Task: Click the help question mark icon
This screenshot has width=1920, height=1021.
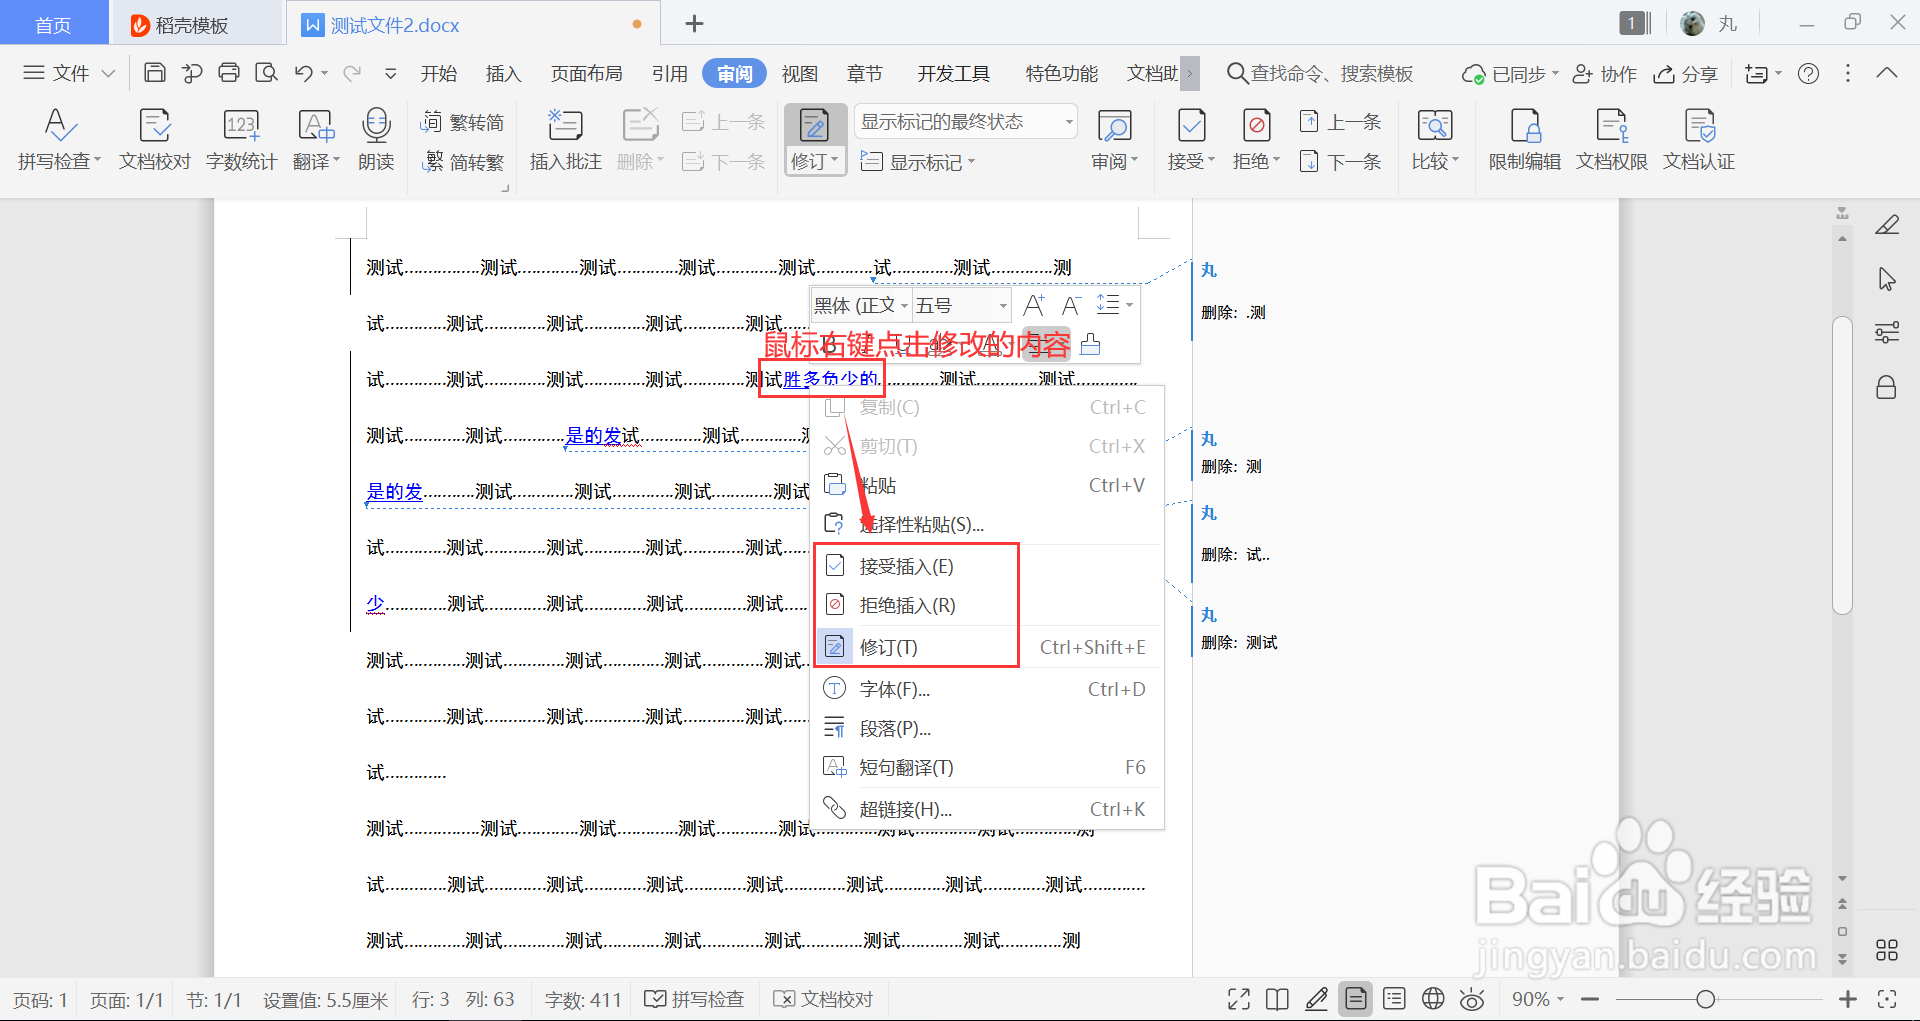Action: pos(1808,74)
